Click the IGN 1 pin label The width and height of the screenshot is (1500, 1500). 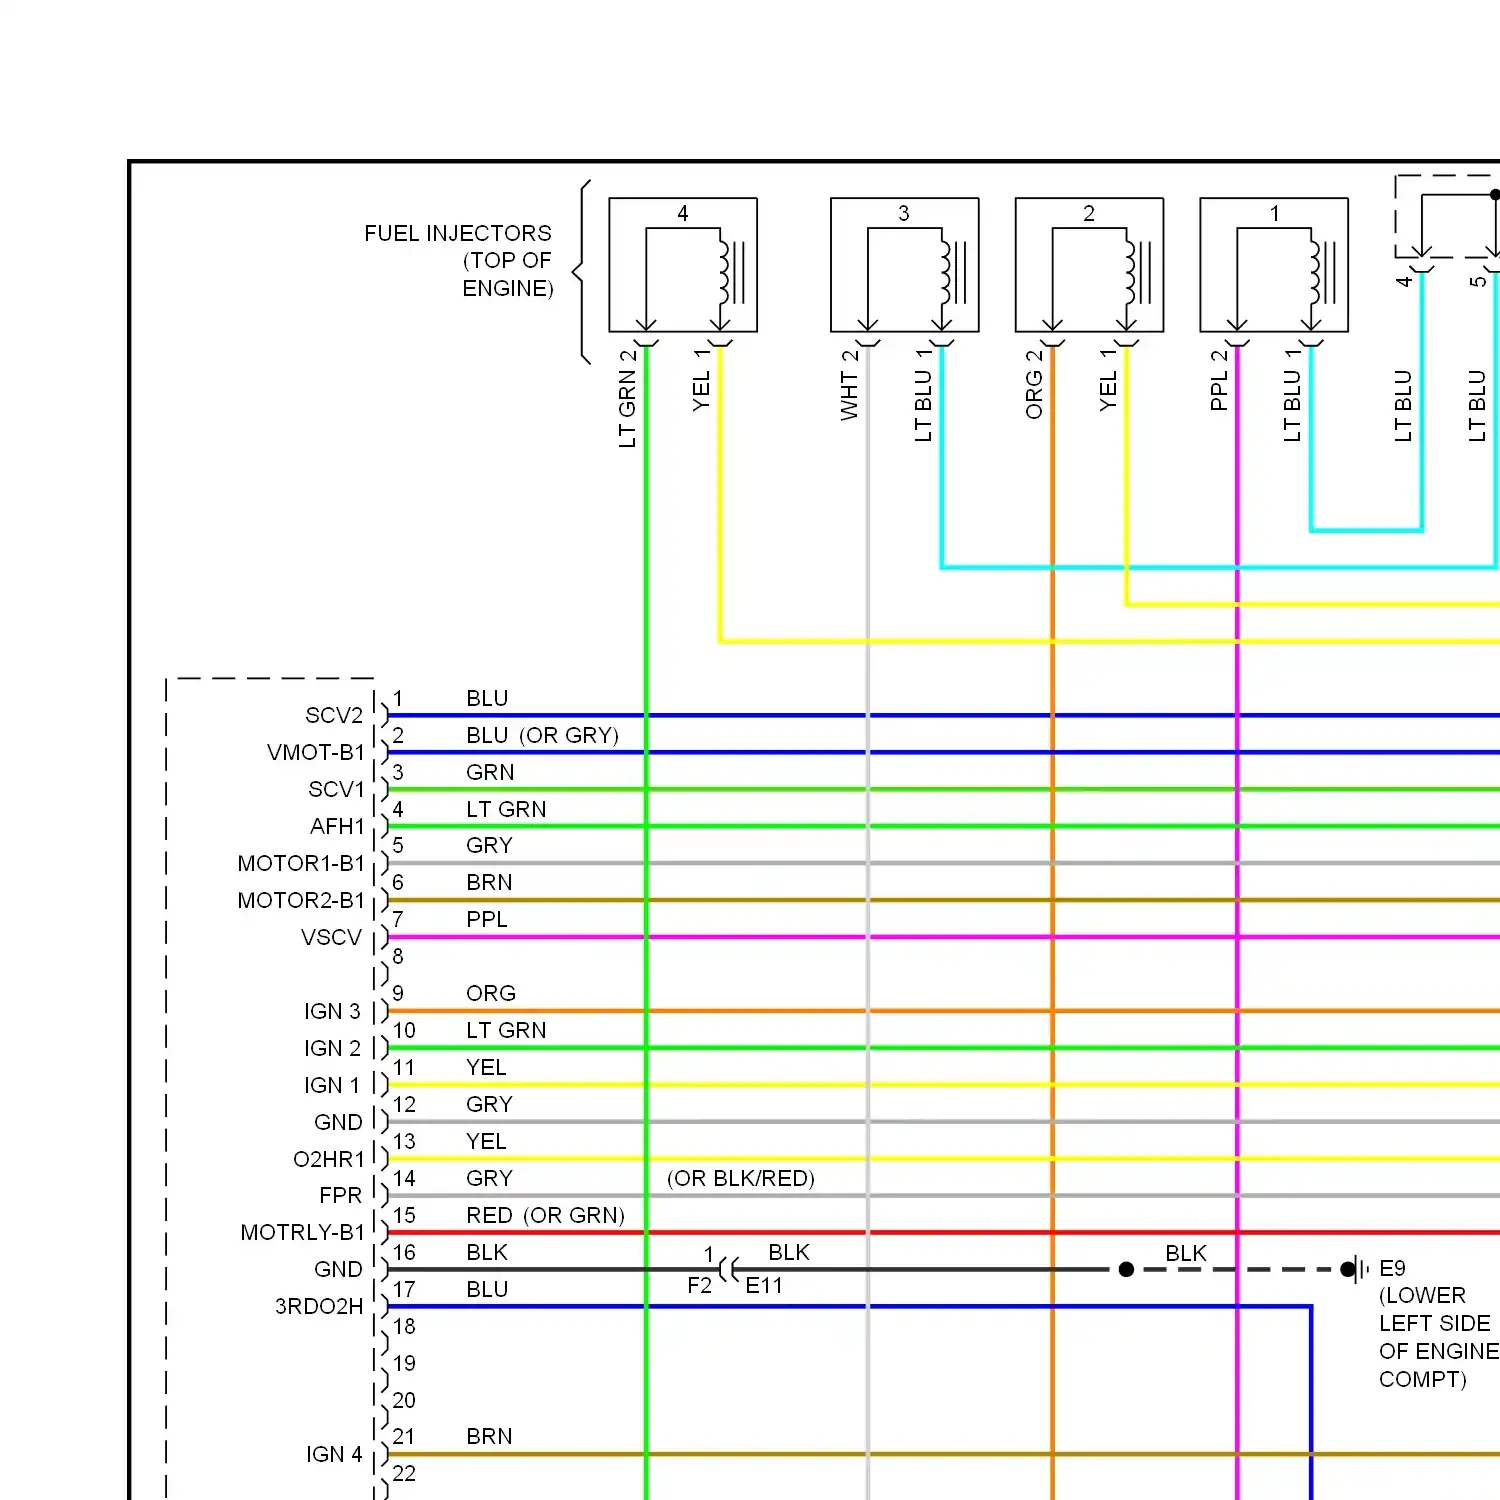click(x=332, y=1086)
